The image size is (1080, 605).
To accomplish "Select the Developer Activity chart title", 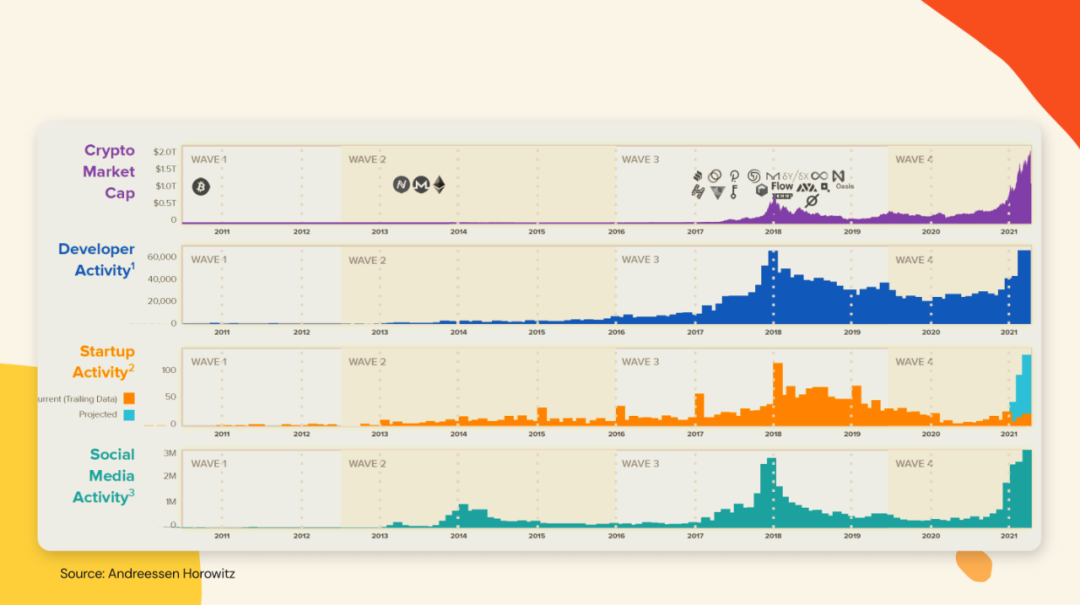I will 96,260.
